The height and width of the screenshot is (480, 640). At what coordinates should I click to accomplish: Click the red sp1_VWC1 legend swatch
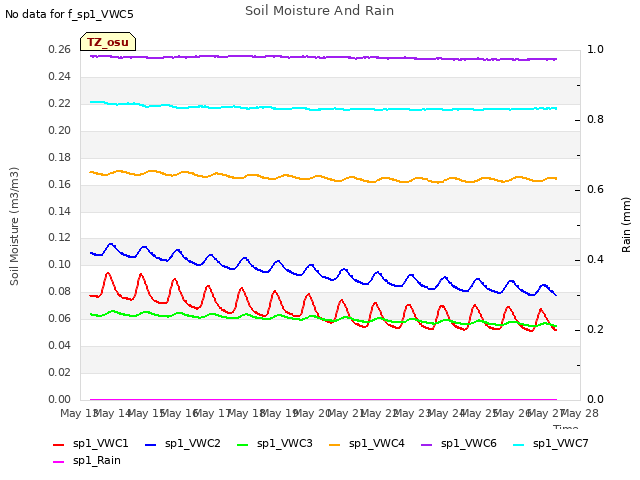point(59,444)
